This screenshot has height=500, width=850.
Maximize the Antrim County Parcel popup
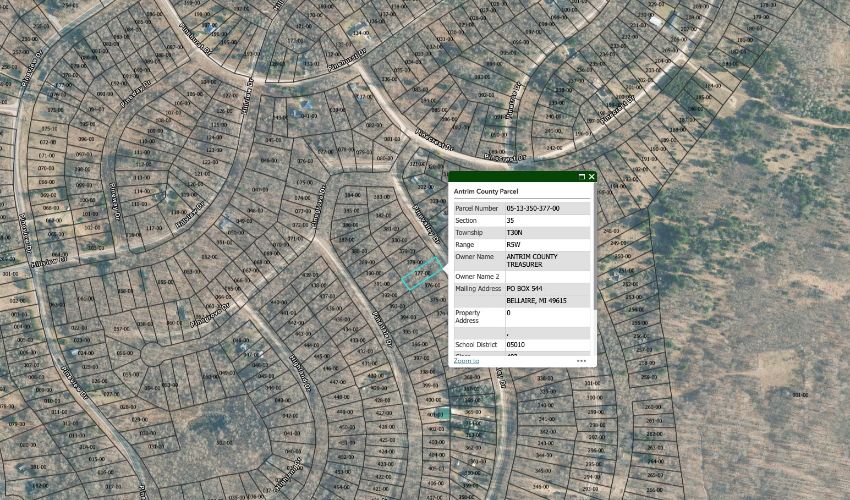(582, 177)
